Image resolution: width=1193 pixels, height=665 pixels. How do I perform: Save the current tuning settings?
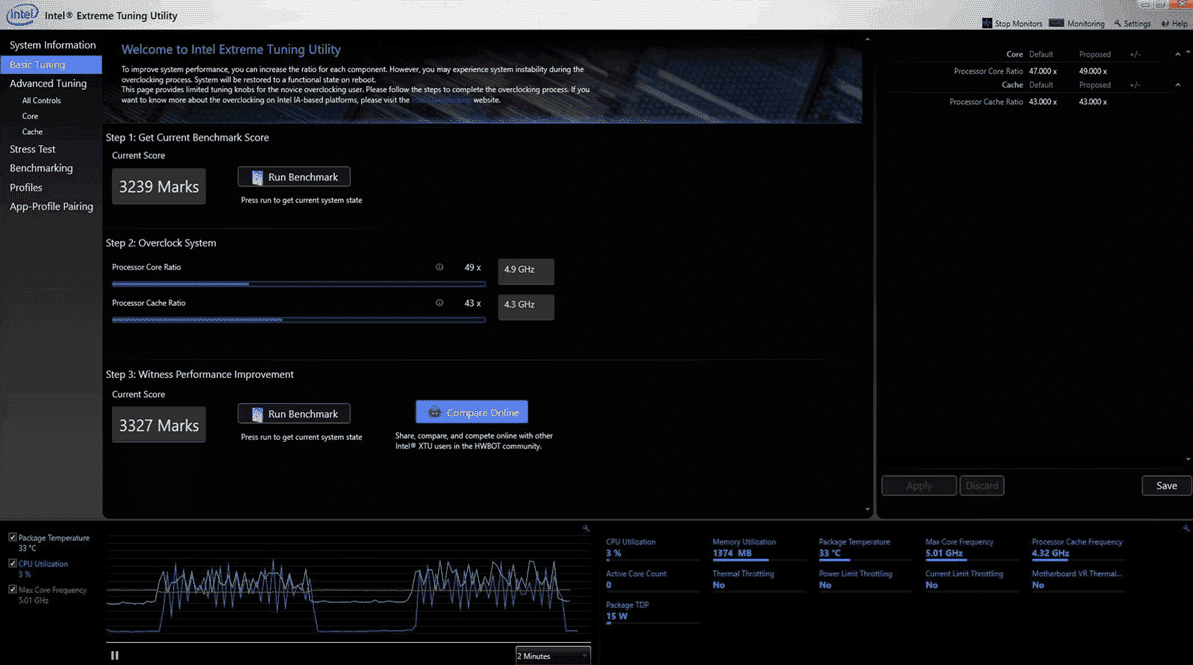1166,485
